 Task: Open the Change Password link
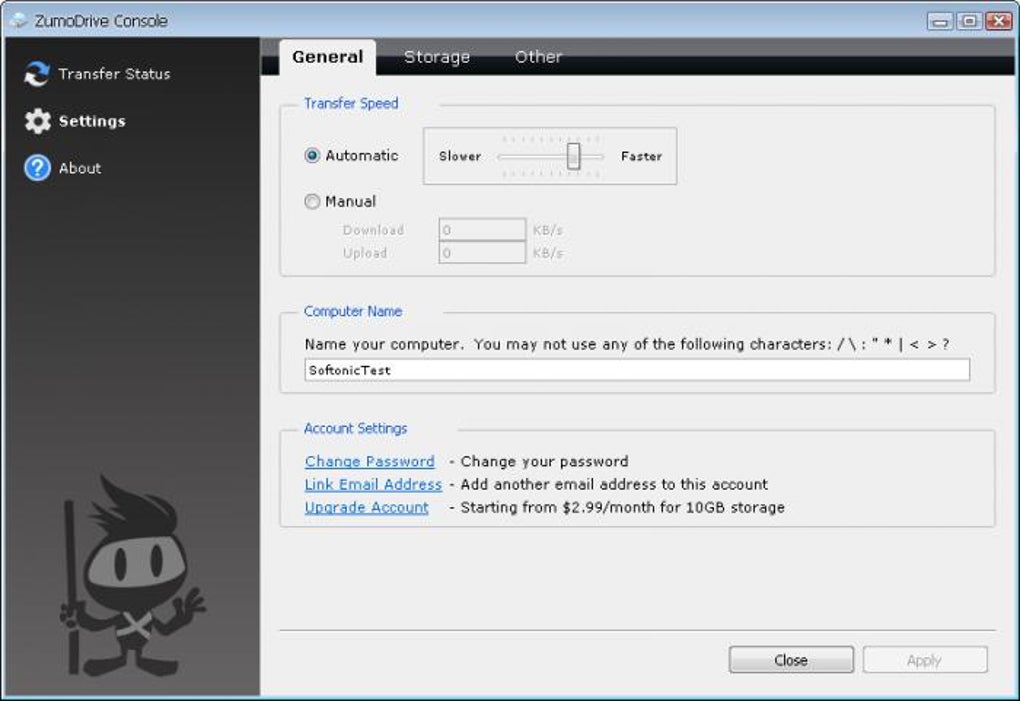point(369,461)
